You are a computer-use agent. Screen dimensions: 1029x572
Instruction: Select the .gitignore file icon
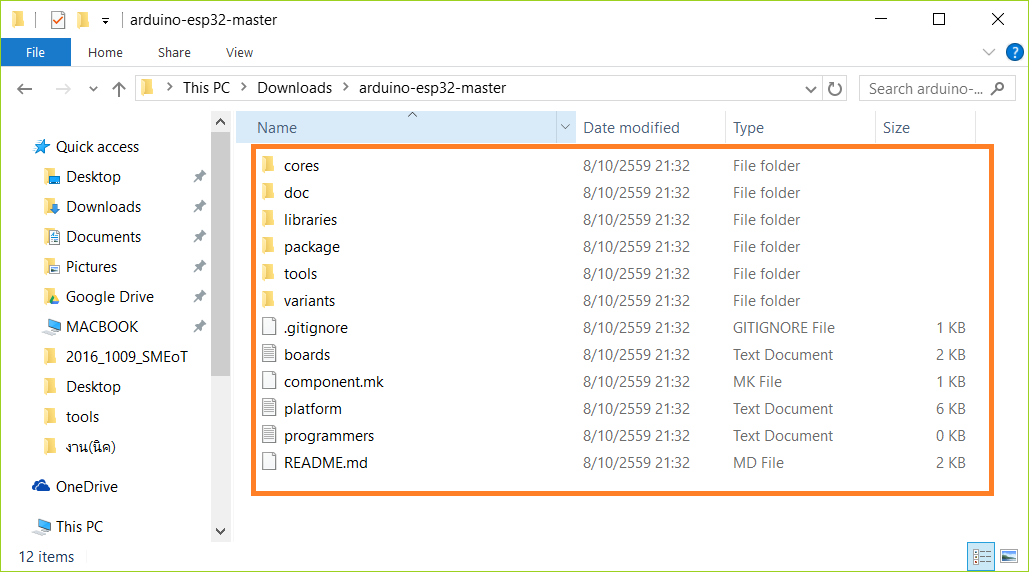tap(269, 327)
